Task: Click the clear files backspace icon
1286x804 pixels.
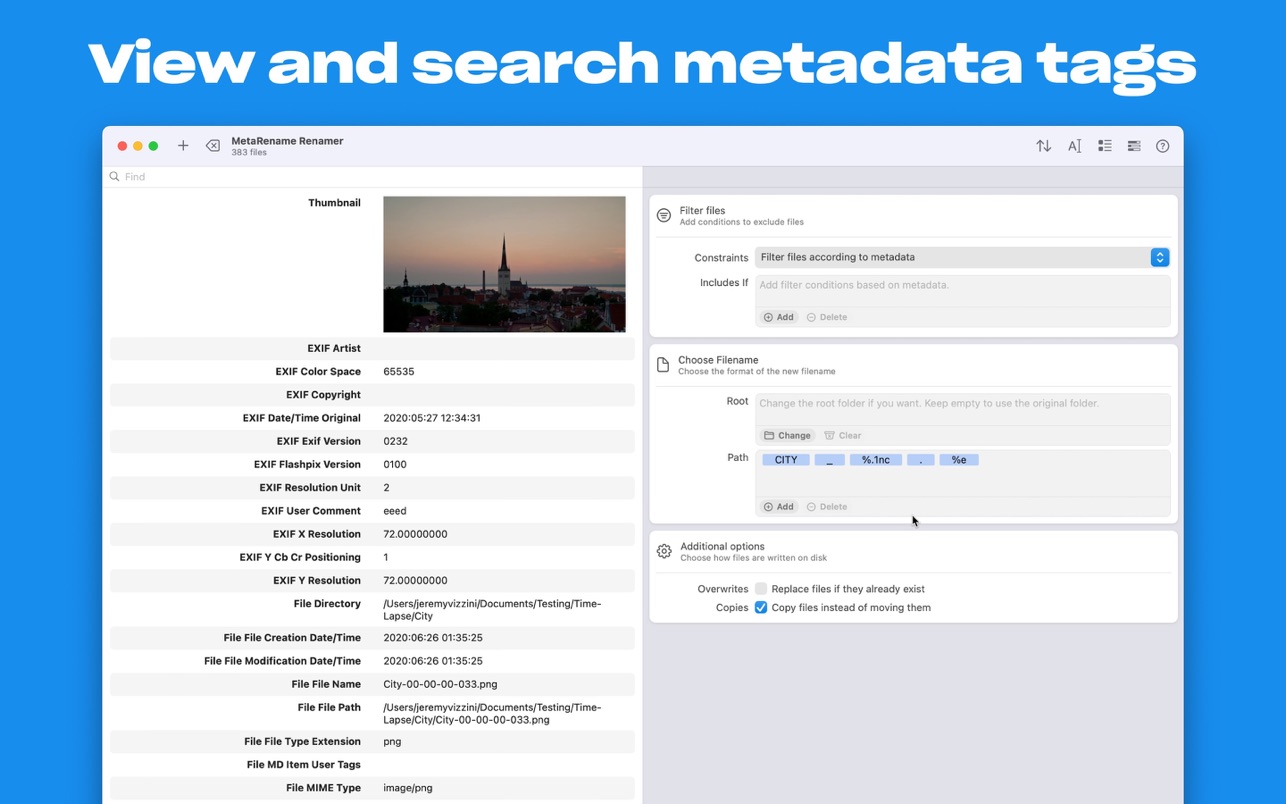Action: (x=213, y=146)
